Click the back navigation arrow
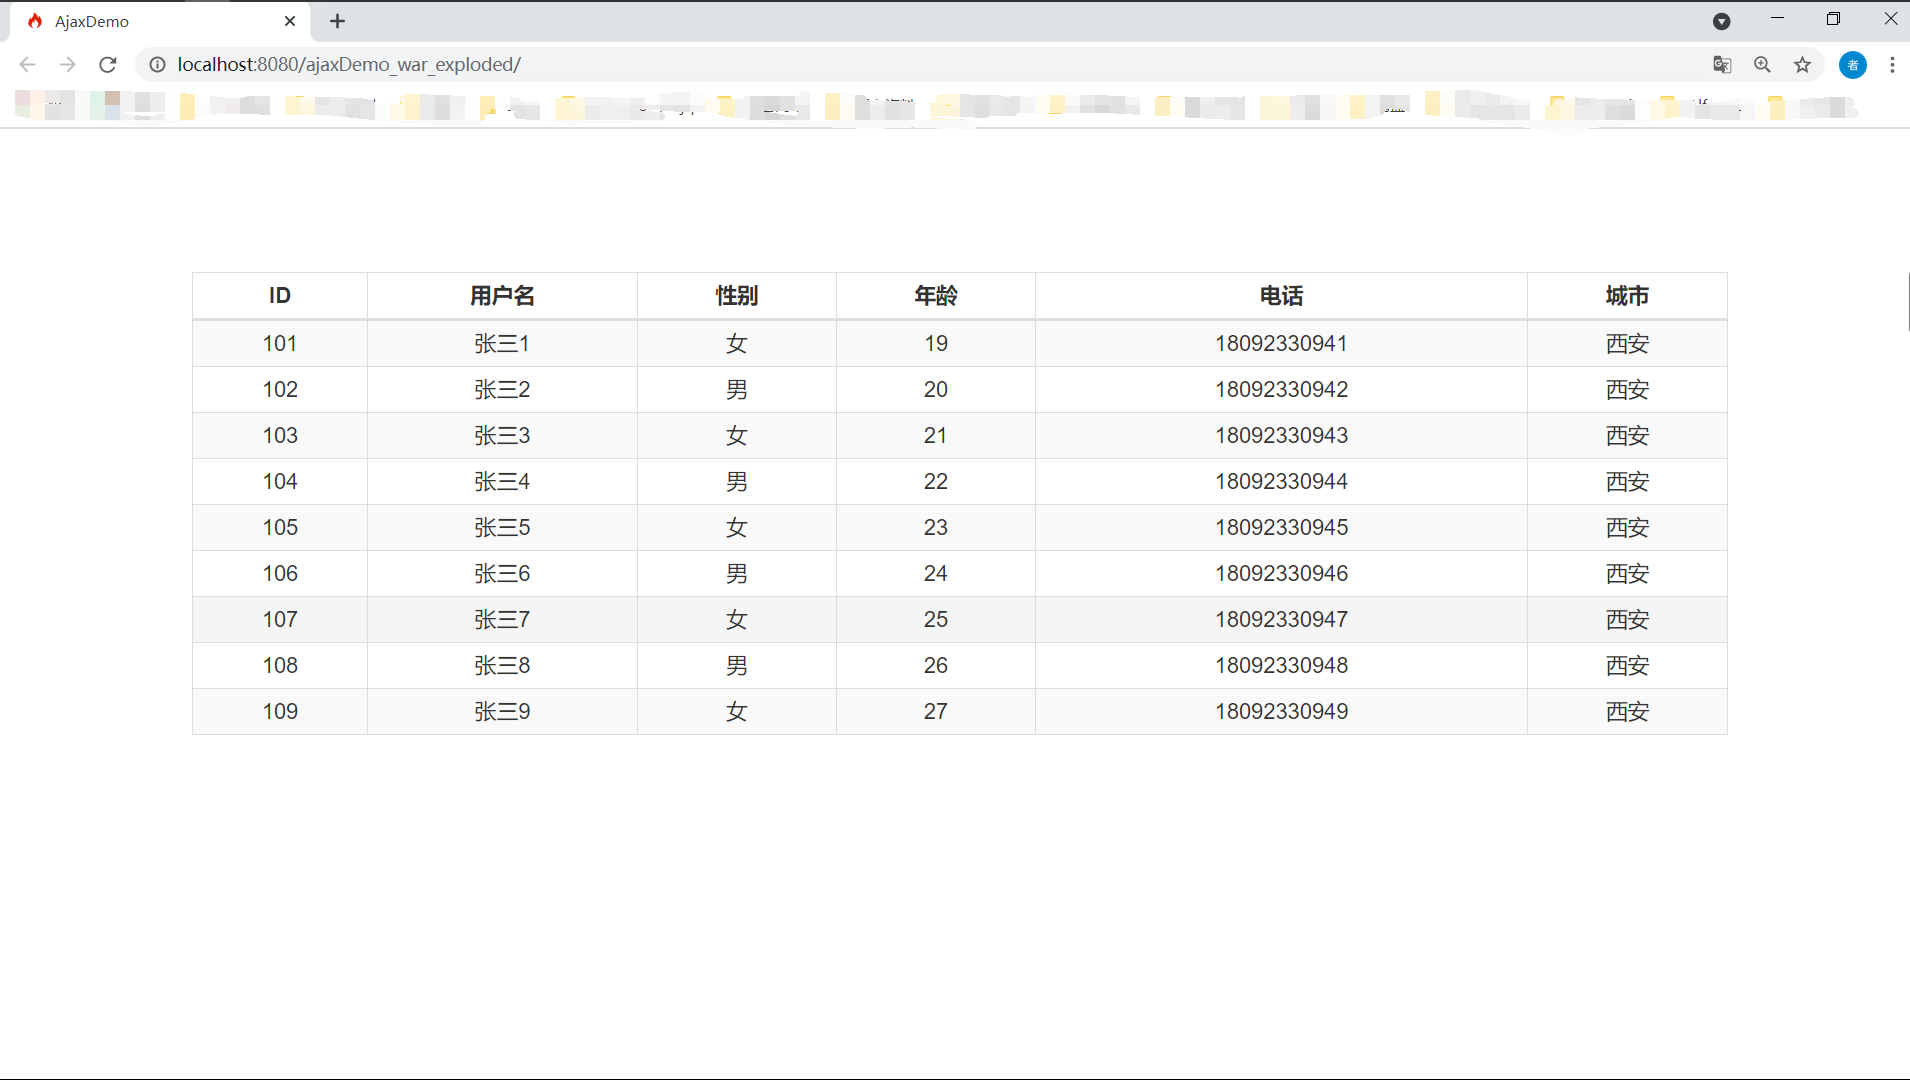Image resolution: width=1910 pixels, height=1080 pixels. coord(27,64)
